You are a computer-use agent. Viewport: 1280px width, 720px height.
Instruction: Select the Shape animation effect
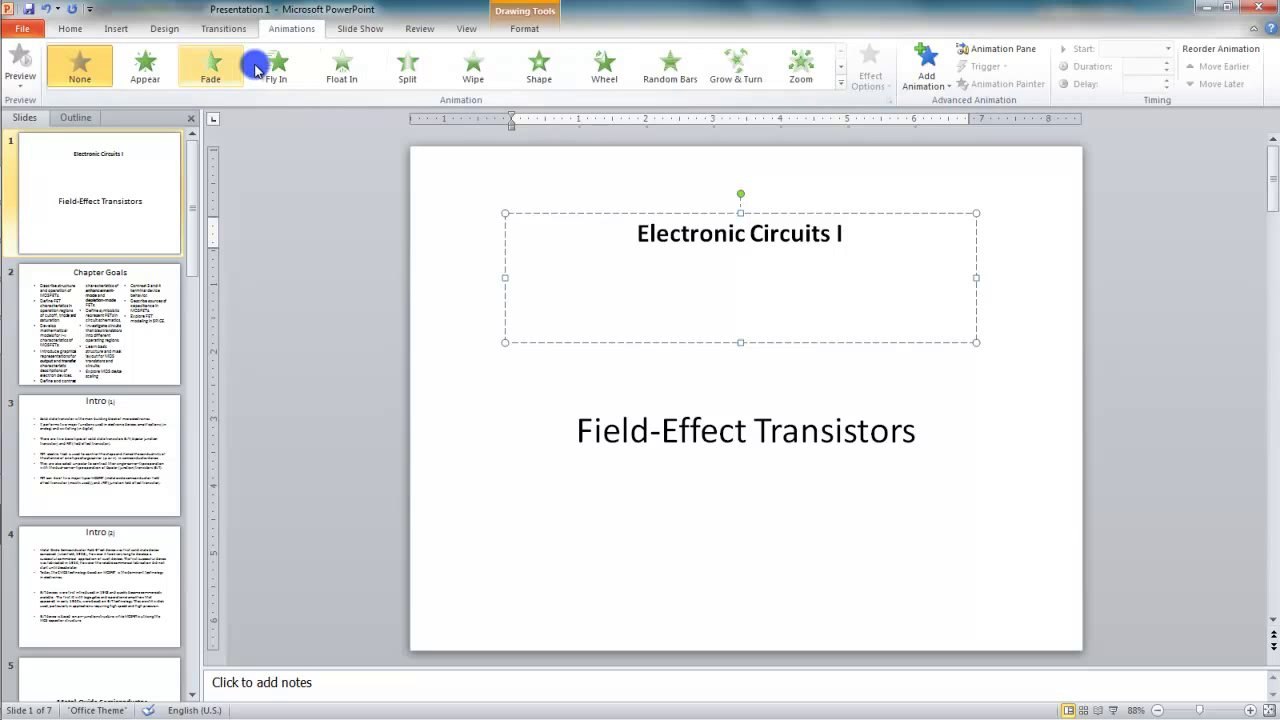(539, 66)
